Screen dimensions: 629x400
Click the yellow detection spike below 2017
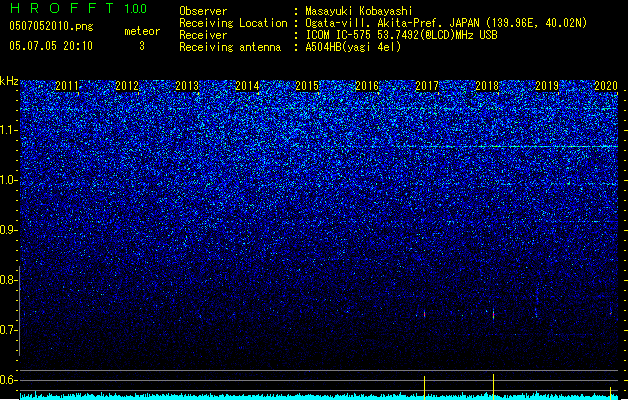[424, 388]
